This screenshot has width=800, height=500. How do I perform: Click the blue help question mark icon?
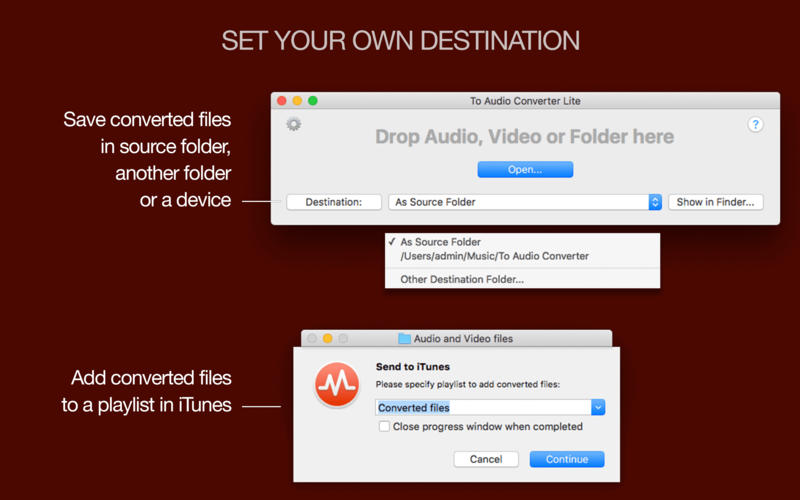pos(755,124)
